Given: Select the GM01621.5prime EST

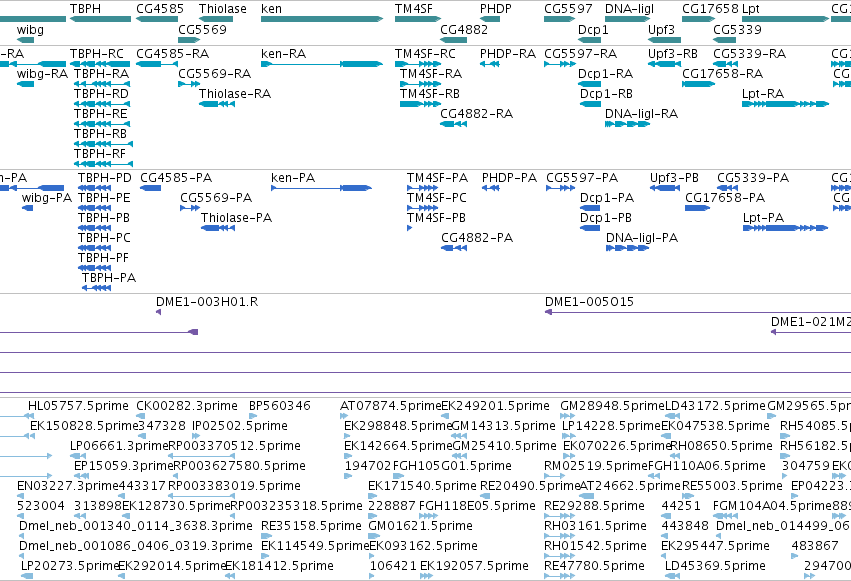Looking at the screenshot, I should [374, 535].
